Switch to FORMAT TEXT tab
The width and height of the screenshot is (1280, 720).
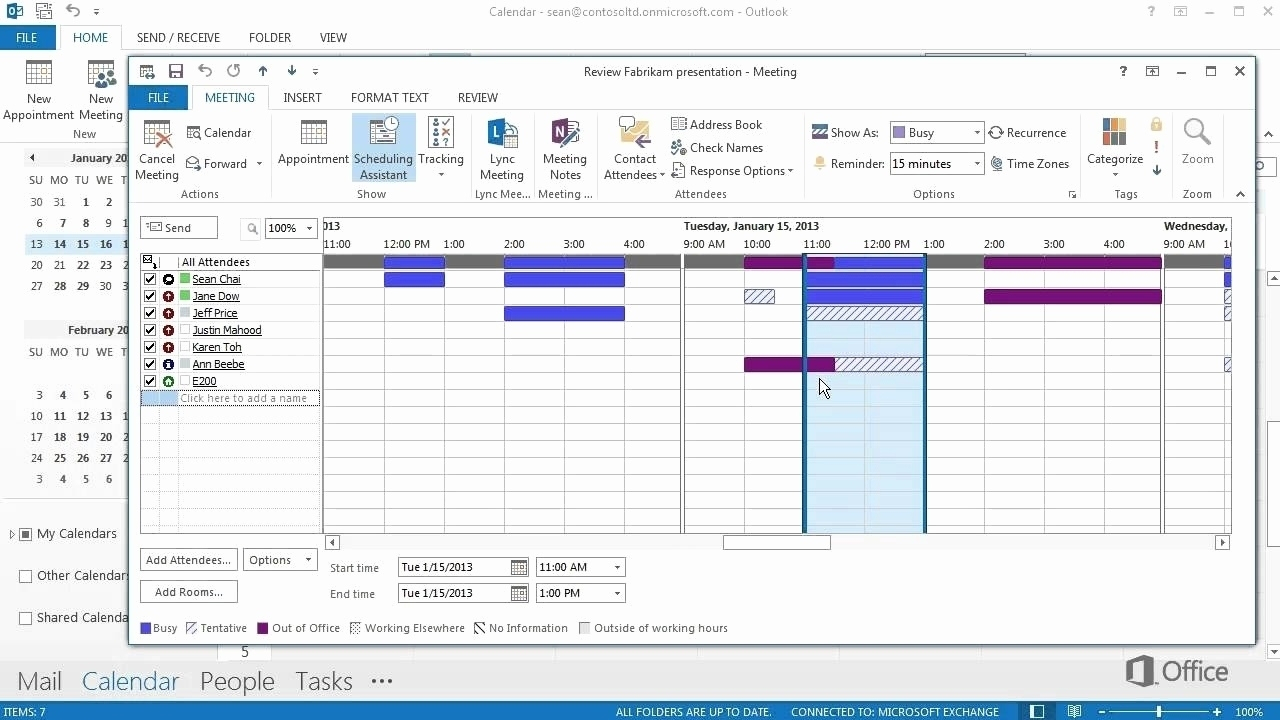coord(389,97)
